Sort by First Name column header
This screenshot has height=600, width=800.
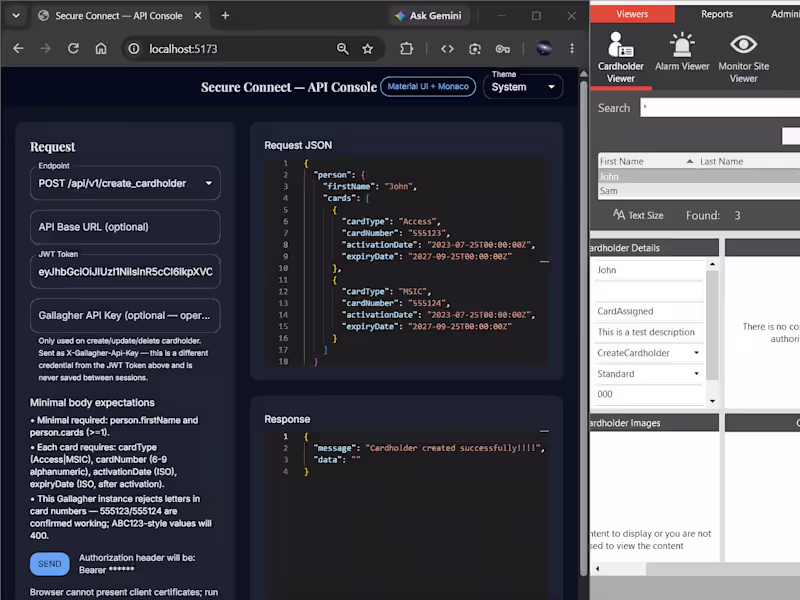646,161
